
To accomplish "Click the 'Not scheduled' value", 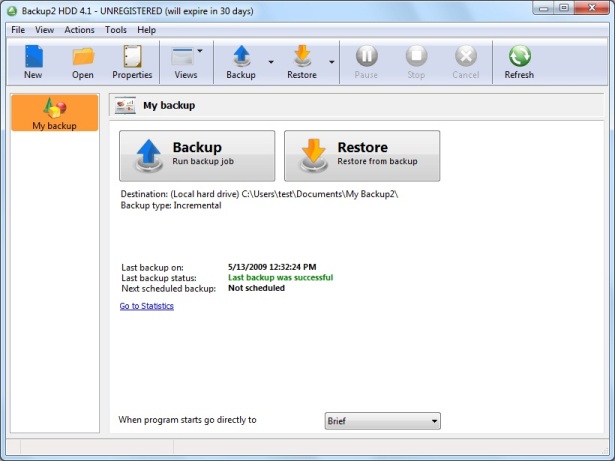I will (257, 288).
